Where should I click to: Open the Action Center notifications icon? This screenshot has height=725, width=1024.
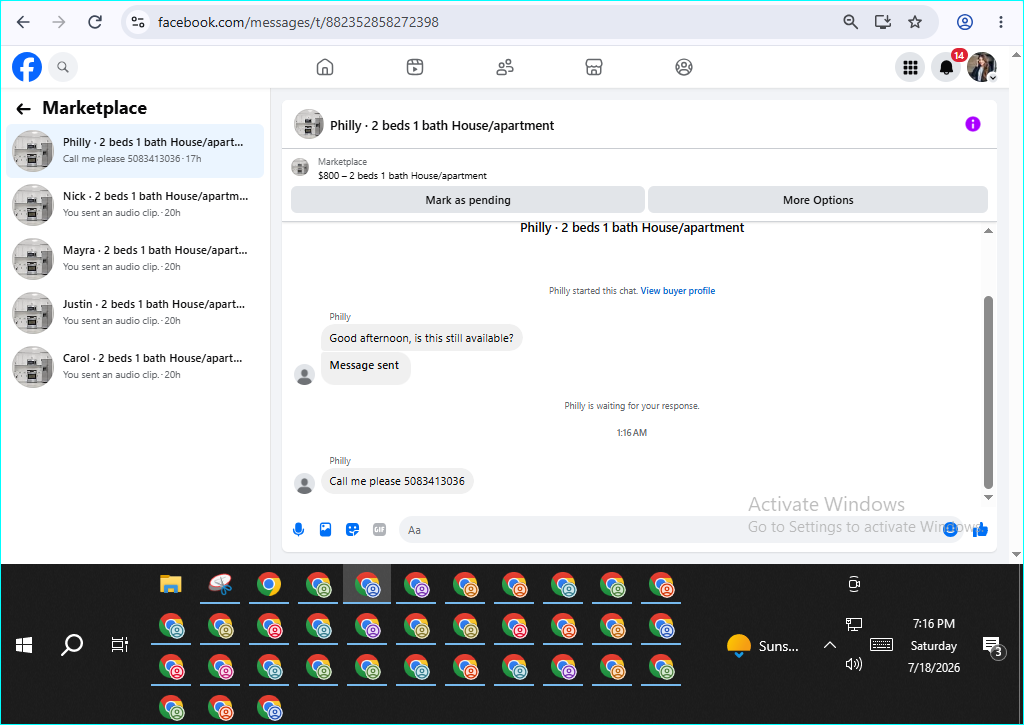[x=992, y=647]
